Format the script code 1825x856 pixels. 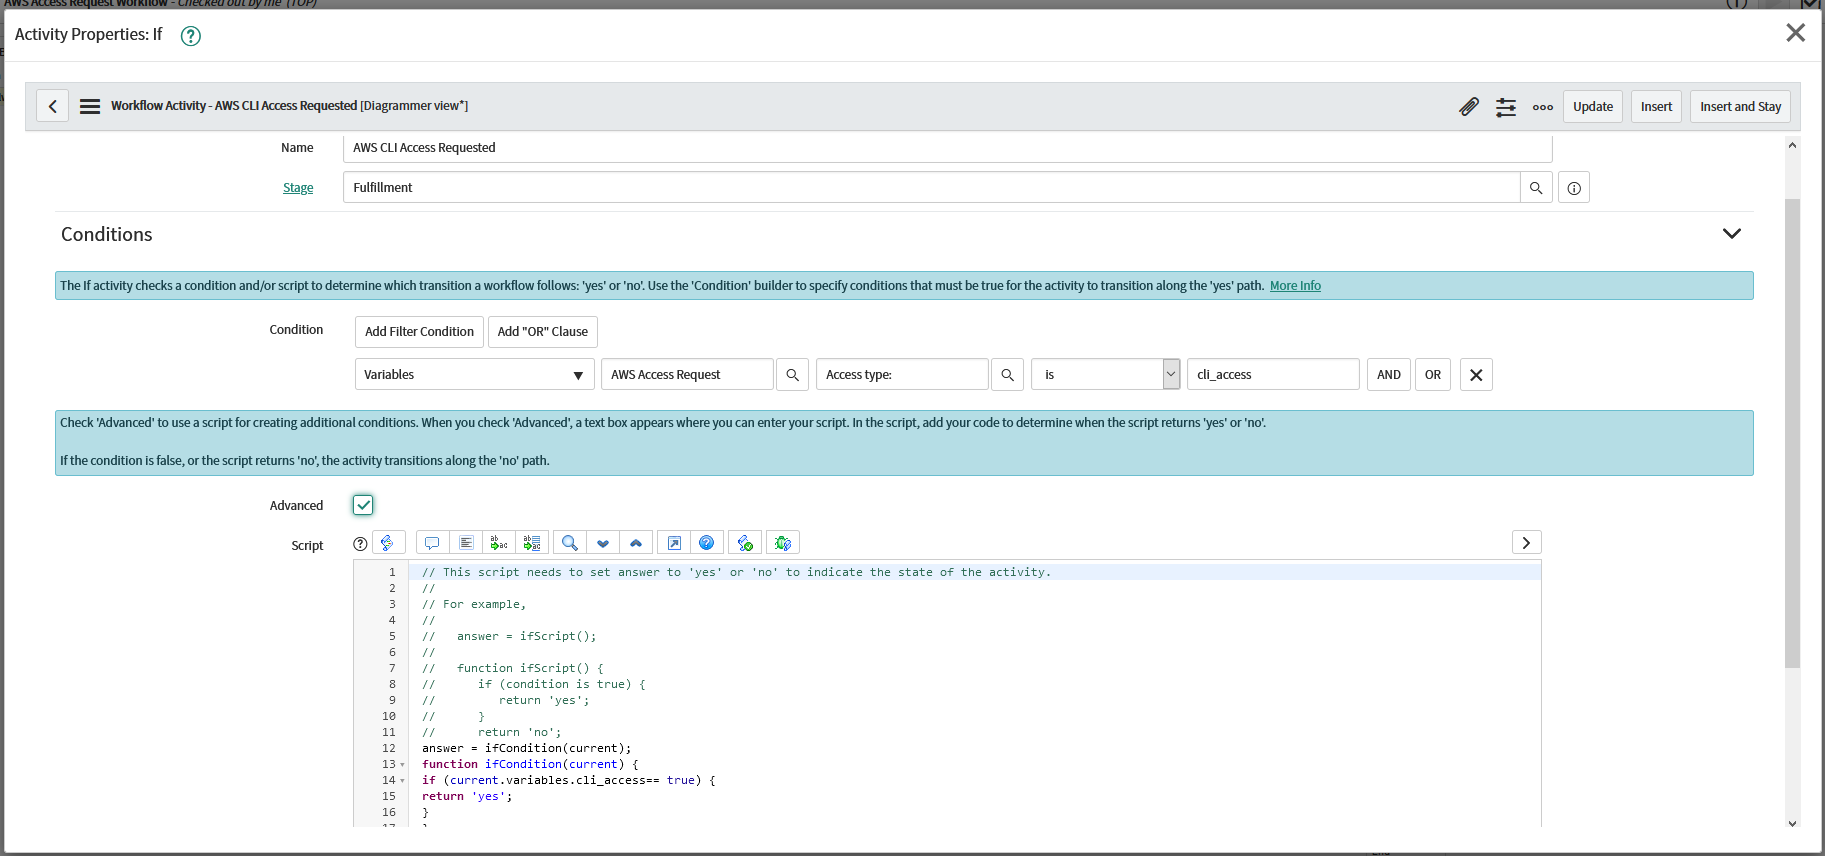point(466,543)
